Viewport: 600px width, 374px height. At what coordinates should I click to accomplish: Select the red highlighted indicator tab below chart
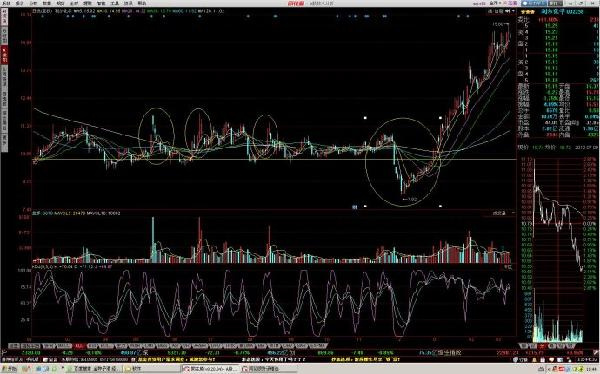pyautogui.click(x=79, y=346)
